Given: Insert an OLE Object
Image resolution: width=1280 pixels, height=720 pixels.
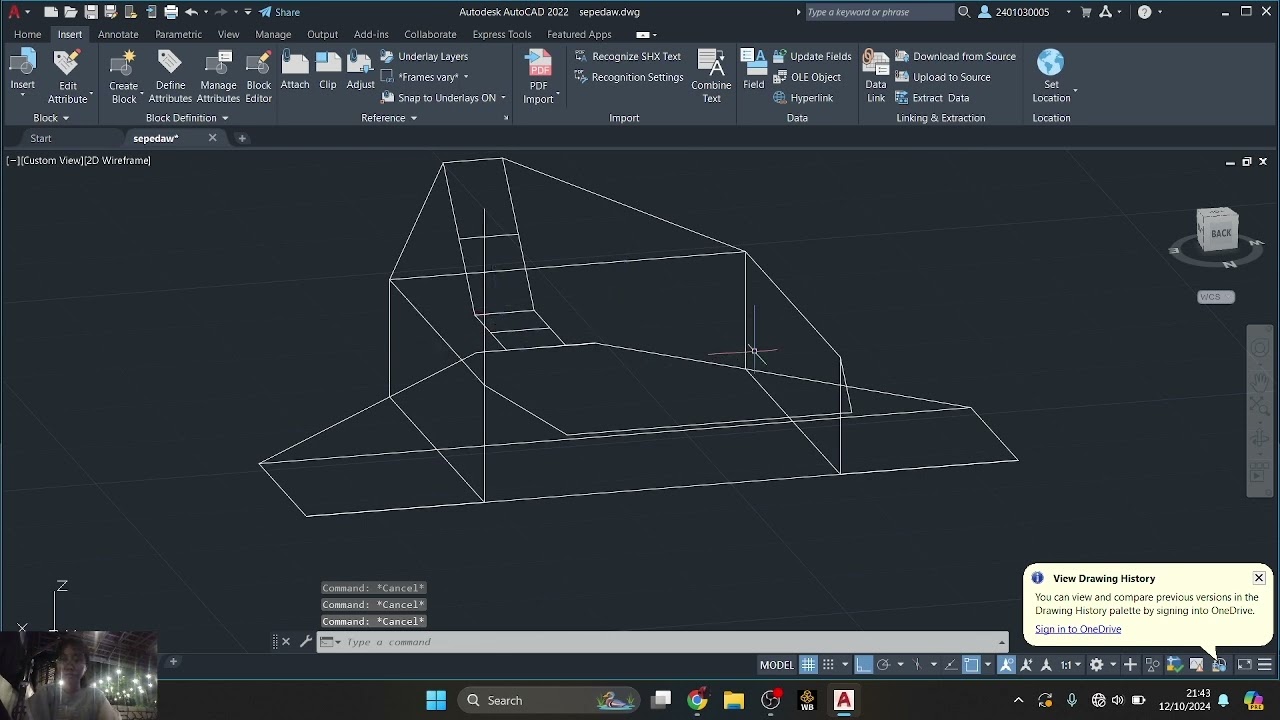Looking at the screenshot, I should coord(807,77).
